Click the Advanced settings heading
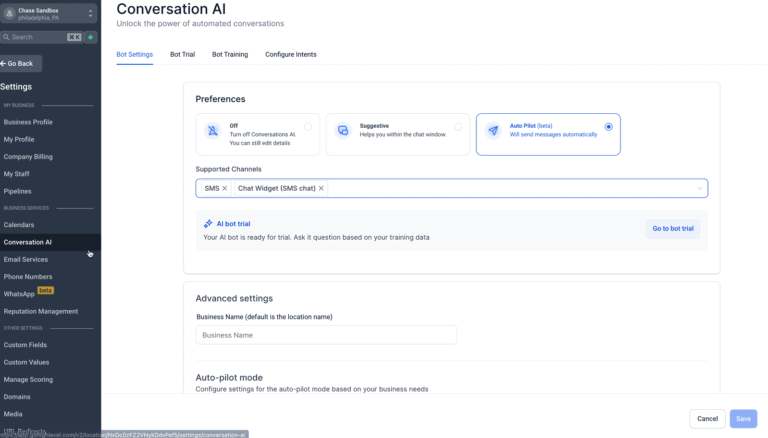Screen dimensions: 768x438 click(234, 298)
